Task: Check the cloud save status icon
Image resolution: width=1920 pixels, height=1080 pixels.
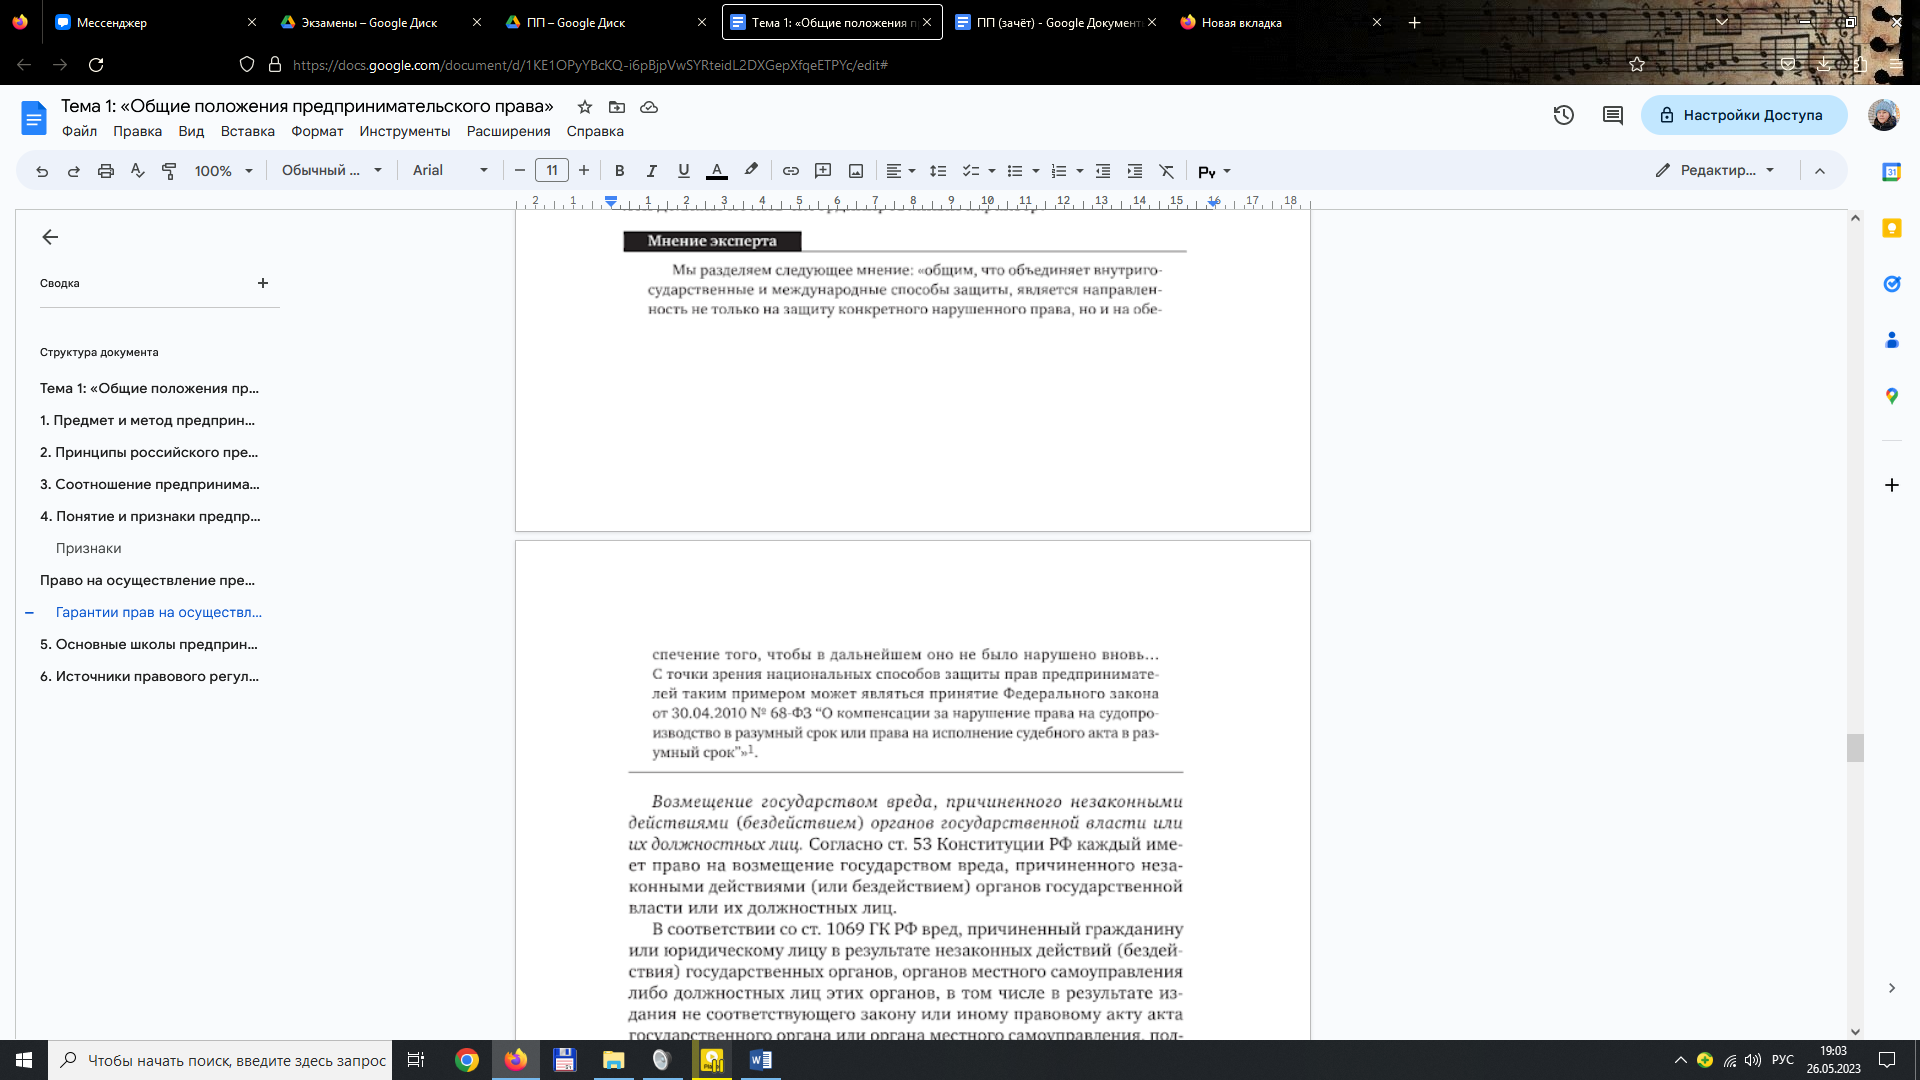Action: [x=649, y=107]
